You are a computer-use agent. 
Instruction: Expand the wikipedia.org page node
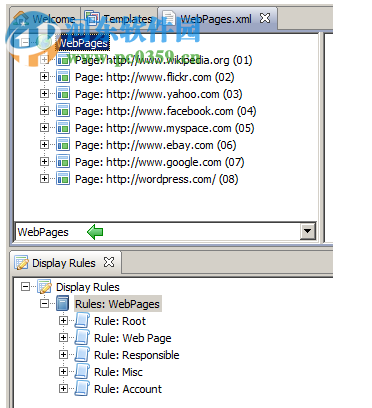(44, 60)
